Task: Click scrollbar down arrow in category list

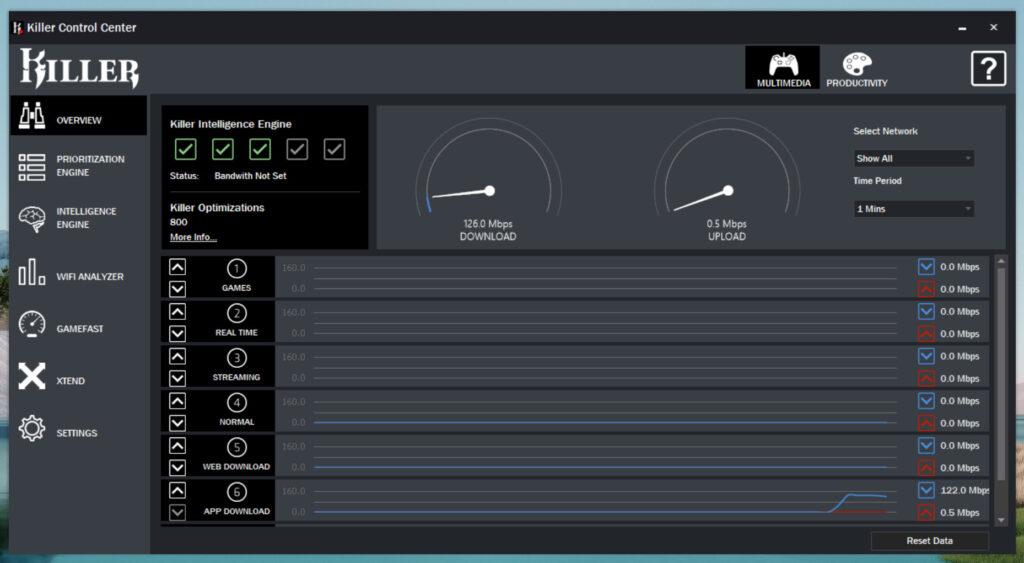Action: coord(1001,521)
